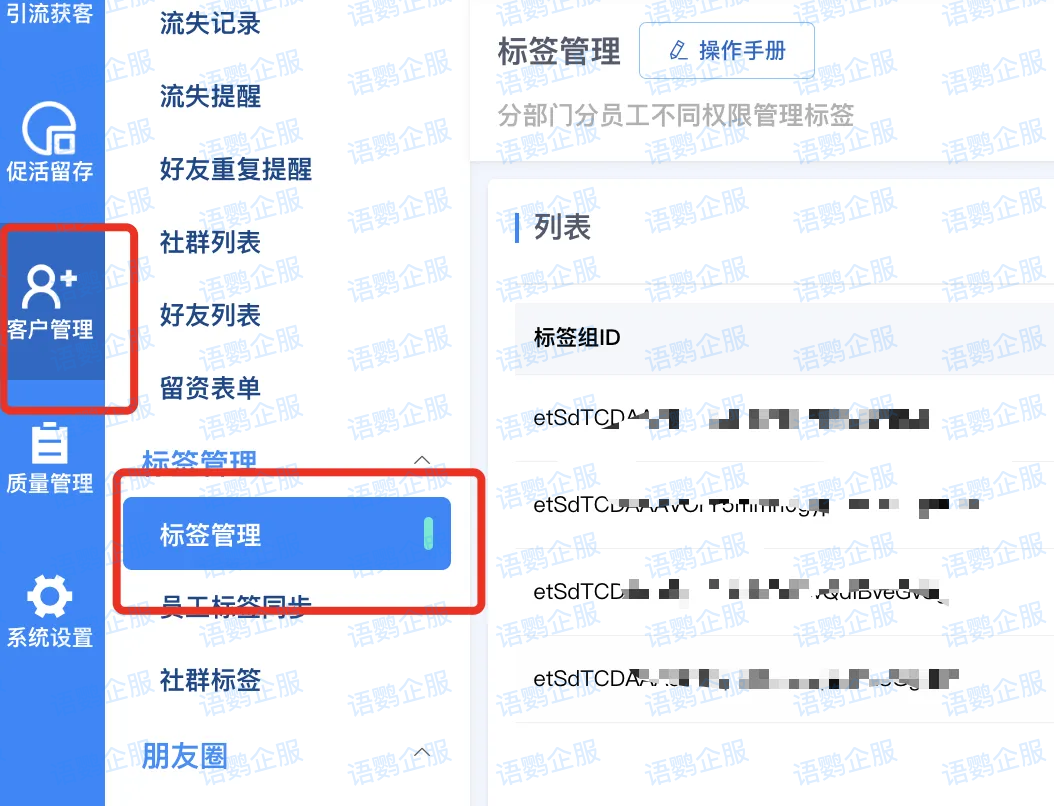This screenshot has width=1054, height=806.
Task: Open the 流失提醒 menu item
Action: [x=210, y=96]
